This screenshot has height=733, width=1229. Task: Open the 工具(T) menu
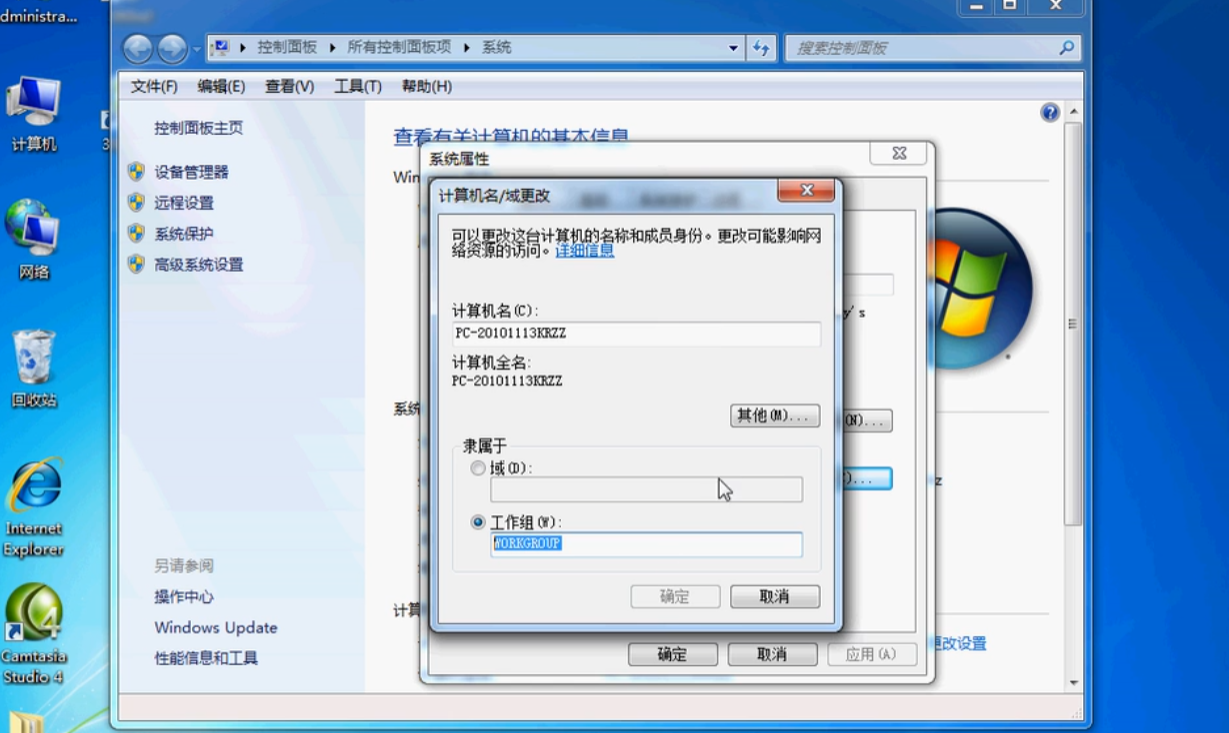pos(358,87)
